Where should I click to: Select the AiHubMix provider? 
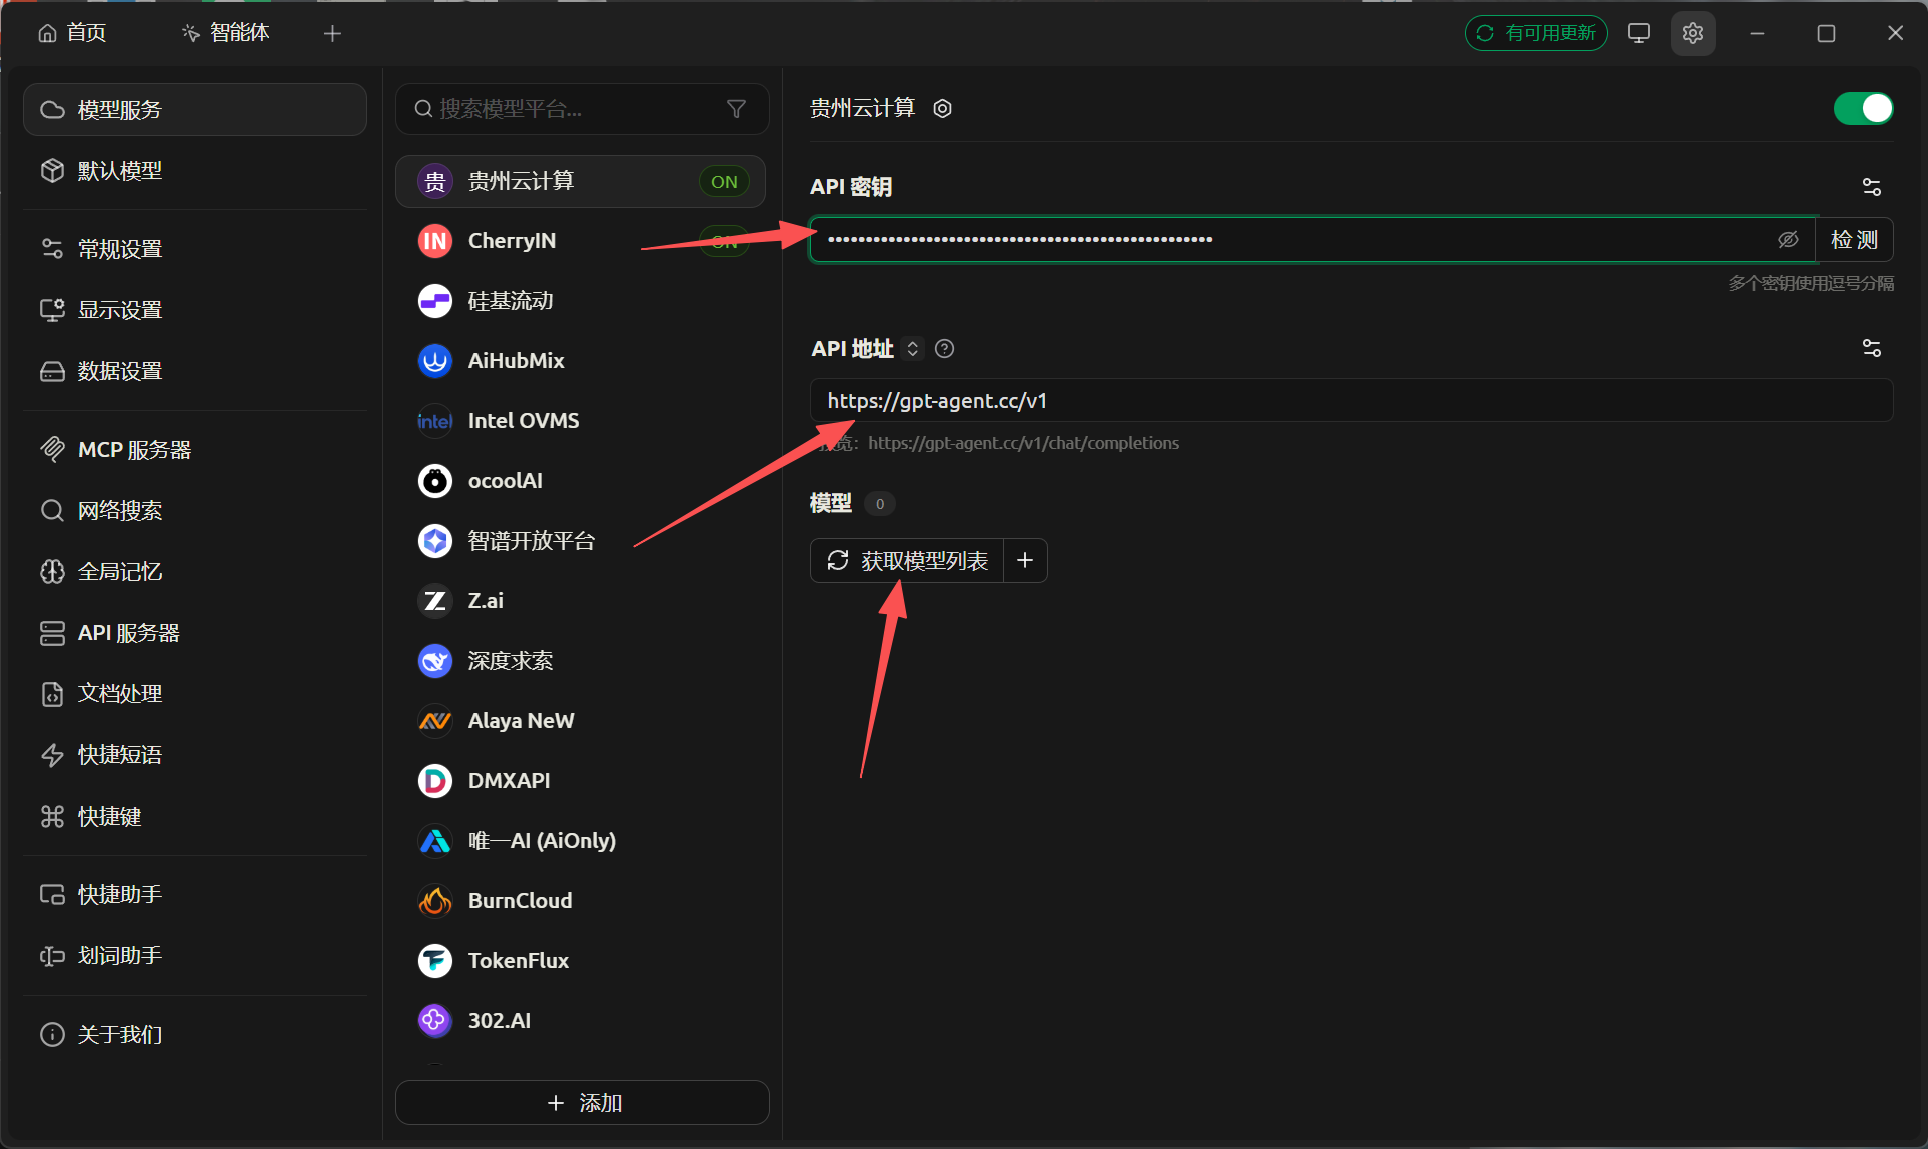581,361
